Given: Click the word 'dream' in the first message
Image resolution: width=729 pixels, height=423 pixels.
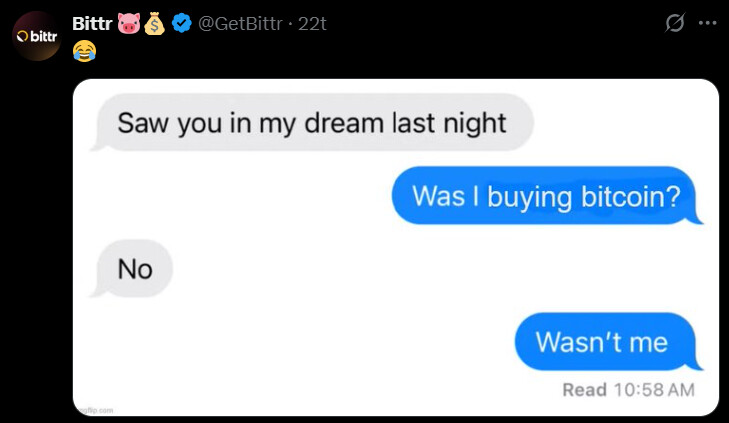Looking at the screenshot, I should (344, 123).
